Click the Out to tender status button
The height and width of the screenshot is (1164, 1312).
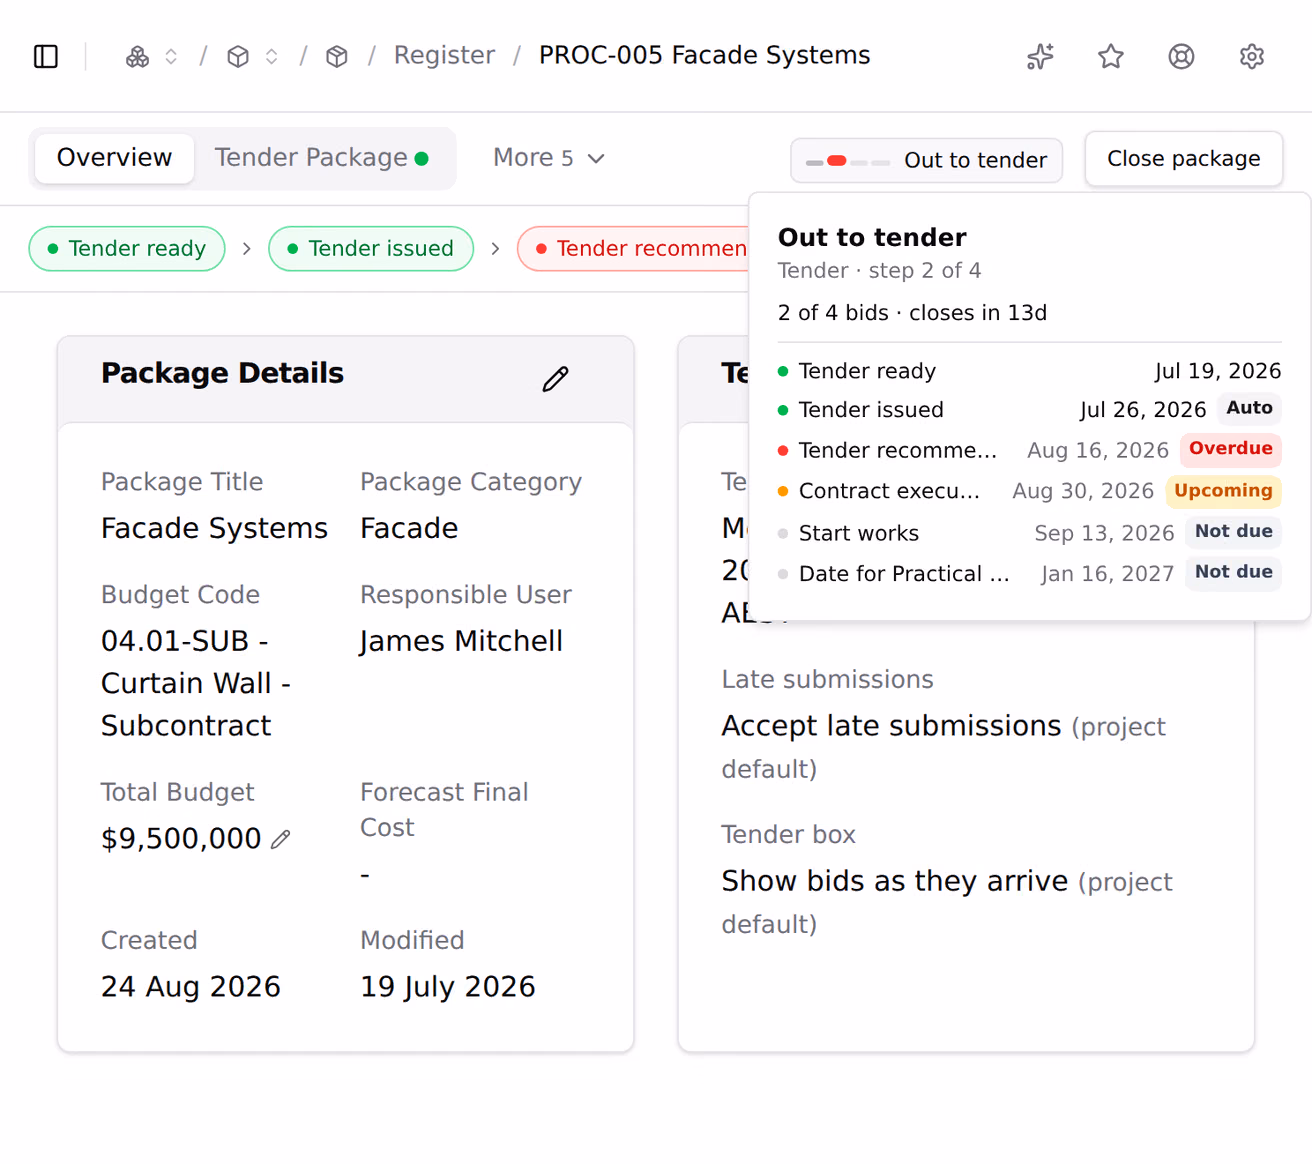click(x=926, y=160)
